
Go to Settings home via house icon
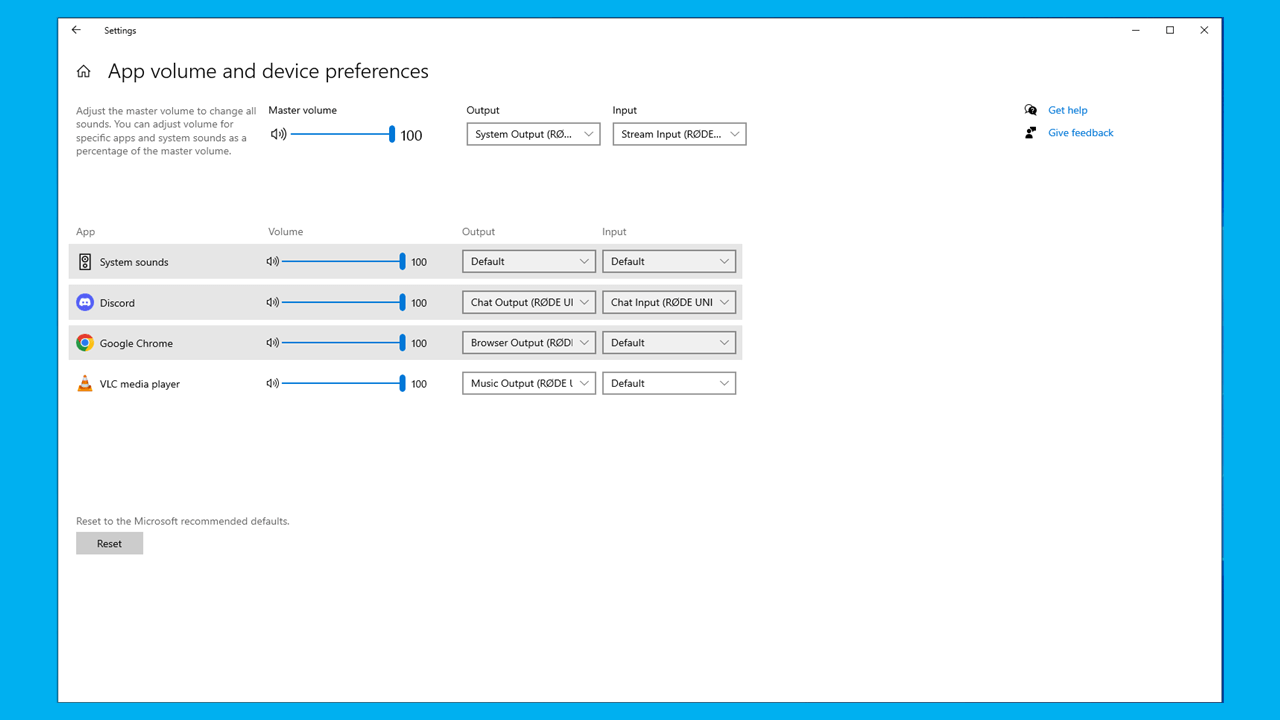pos(84,72)
